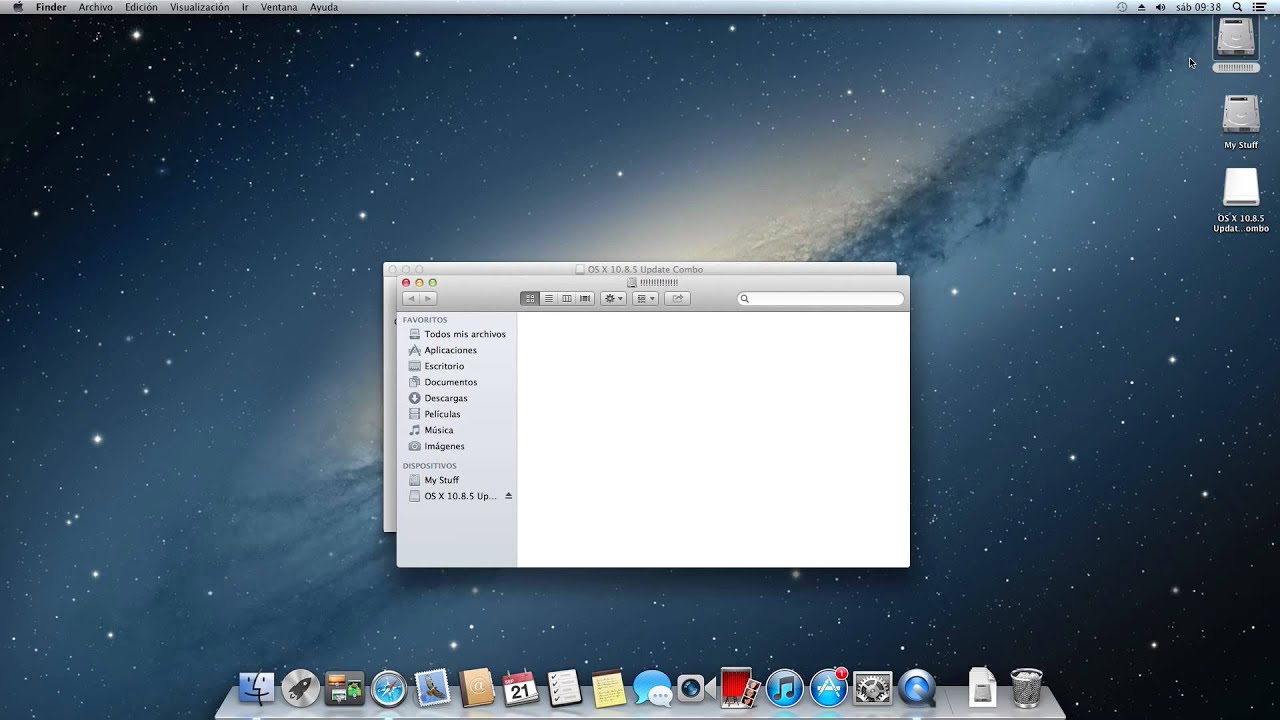This screenshot has height=720, width=1280.
Task: Open the Ventana menu
Action: pos(279,7)
